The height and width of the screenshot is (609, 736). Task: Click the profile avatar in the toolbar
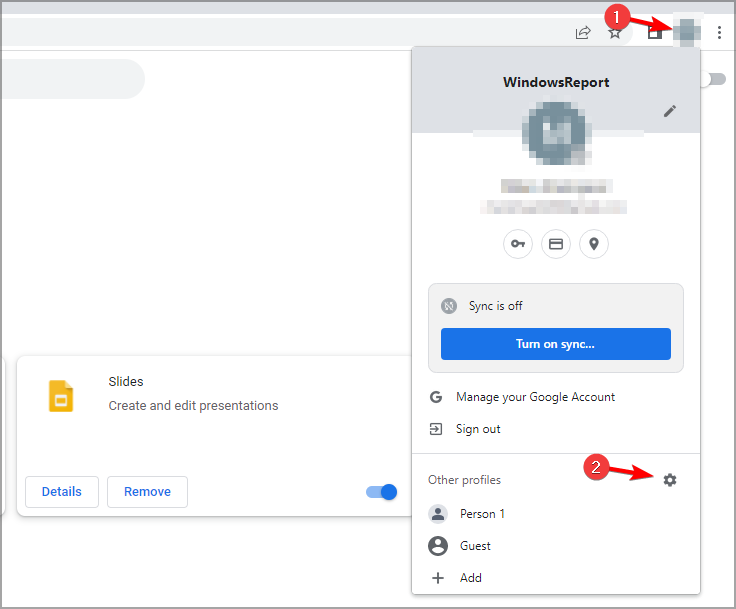pyautogui.click(x=687, y=32)
